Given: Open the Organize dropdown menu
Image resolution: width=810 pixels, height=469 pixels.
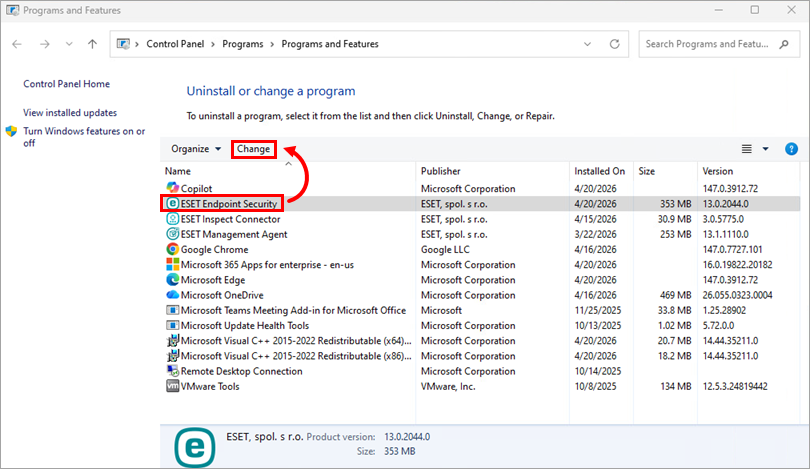Looking at the screenshot, I should click(196, 149).
